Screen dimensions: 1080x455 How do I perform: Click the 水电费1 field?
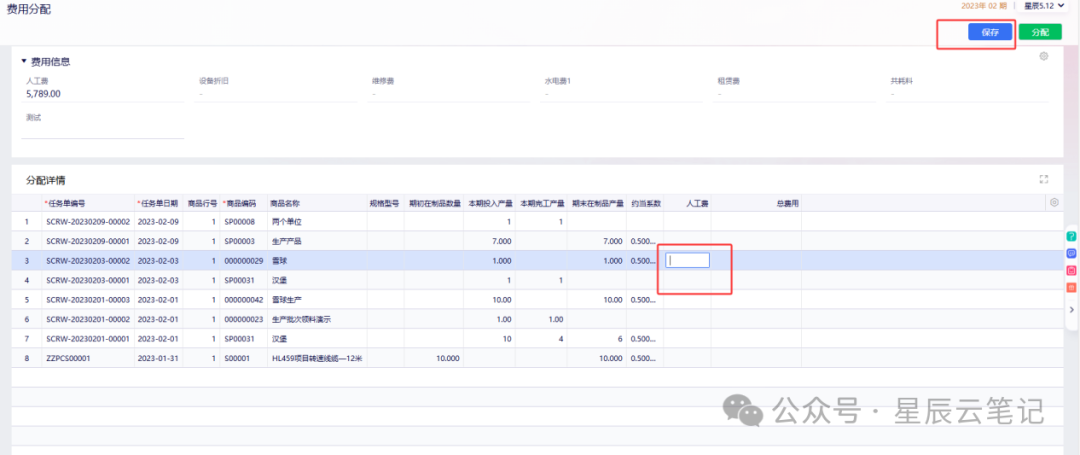[621, 93]
